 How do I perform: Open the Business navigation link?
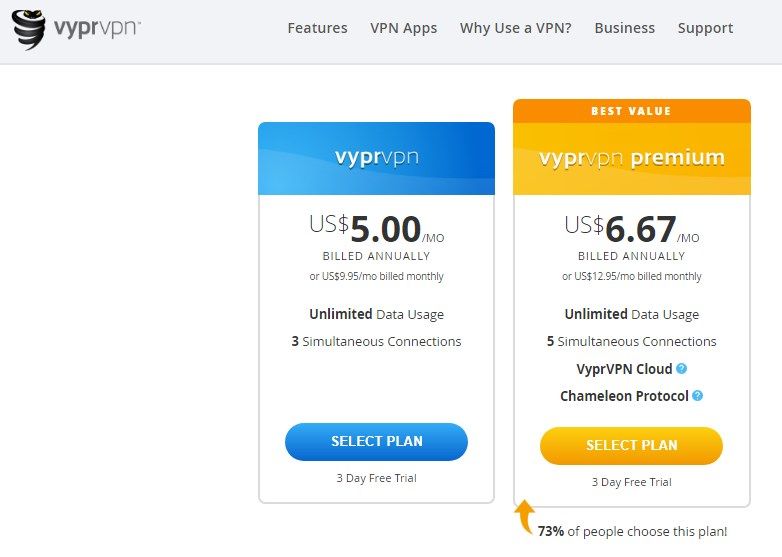click(624, 28)
